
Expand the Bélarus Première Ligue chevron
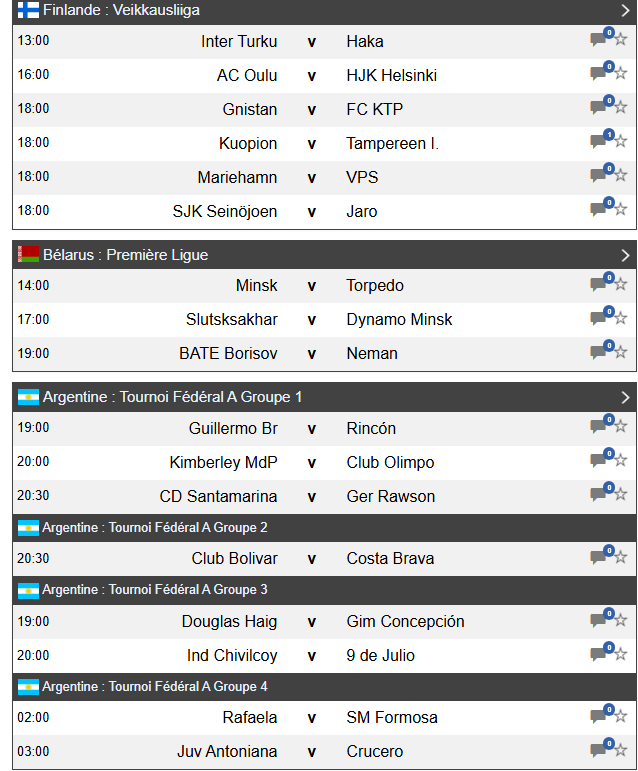click(x=625, y=255)
